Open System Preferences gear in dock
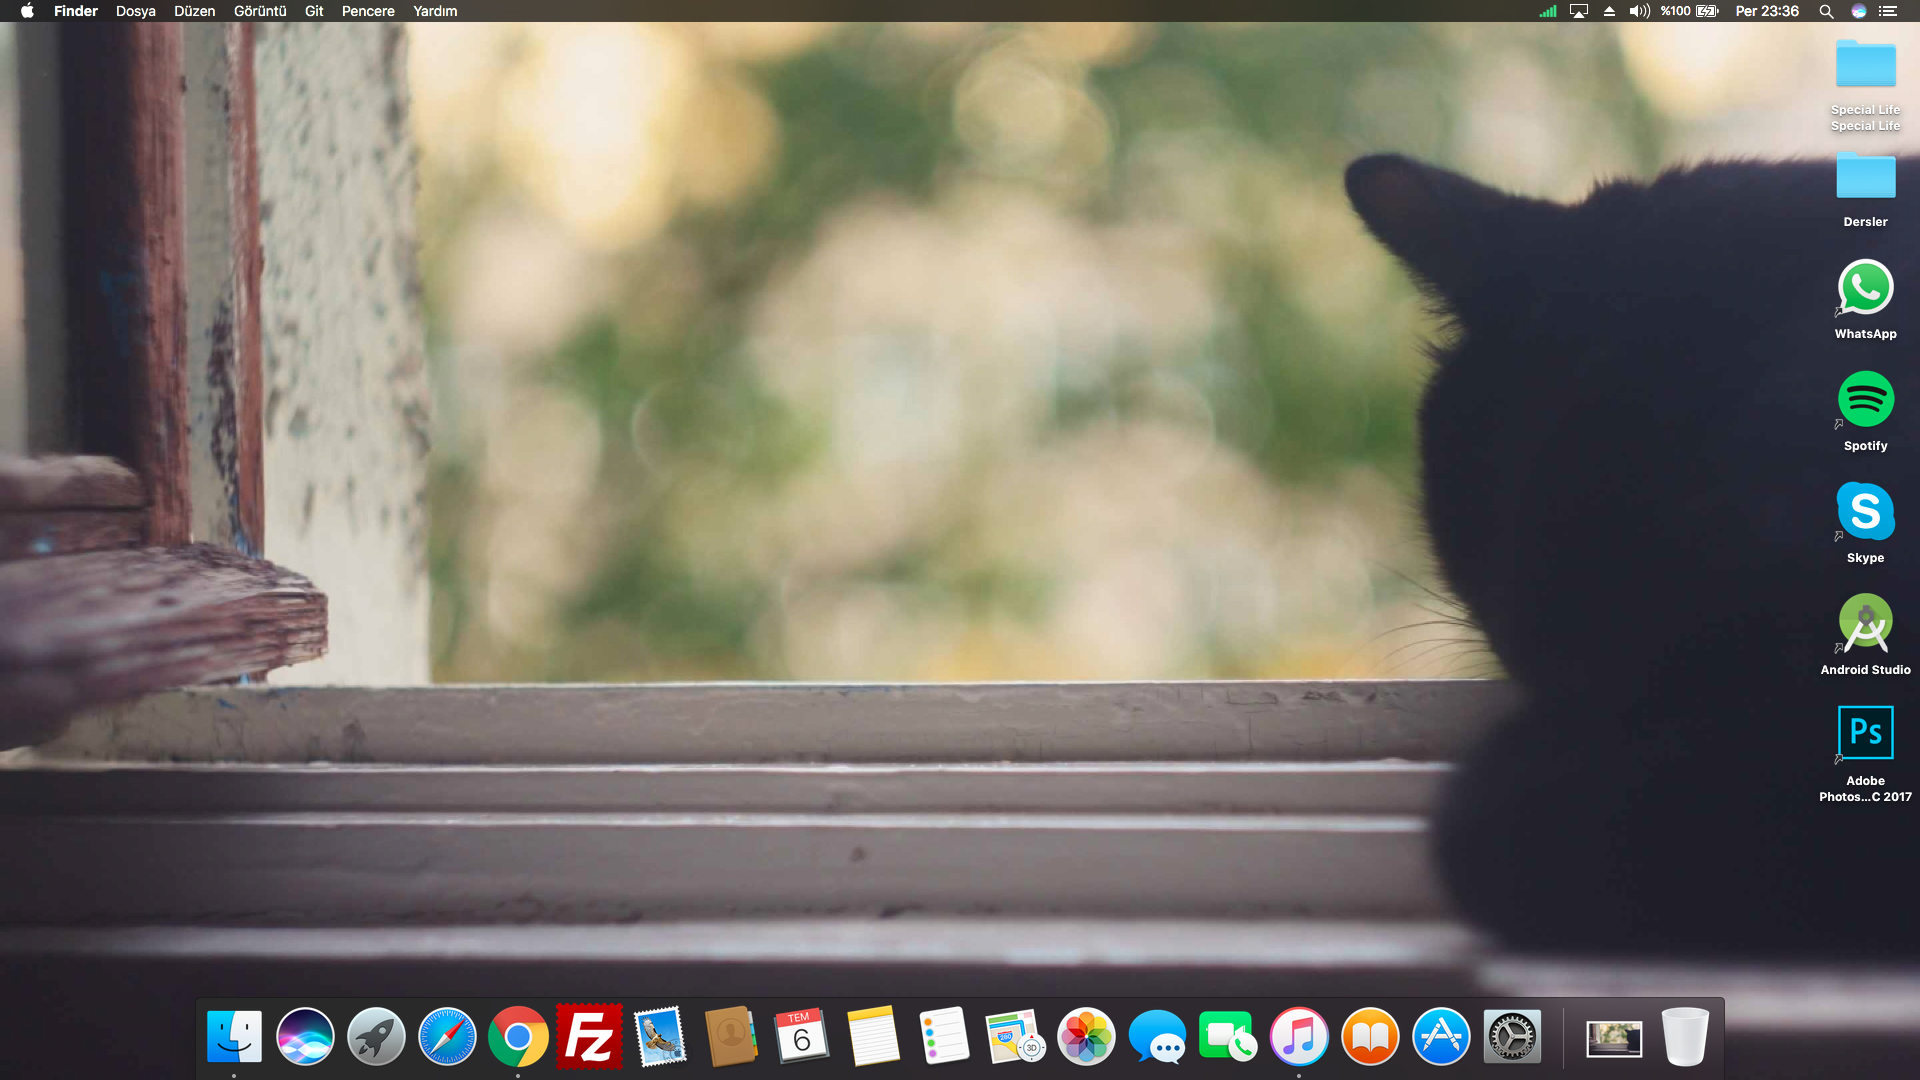The width and height of the screenshot is (1920, 1080). click(1512, 1037)
